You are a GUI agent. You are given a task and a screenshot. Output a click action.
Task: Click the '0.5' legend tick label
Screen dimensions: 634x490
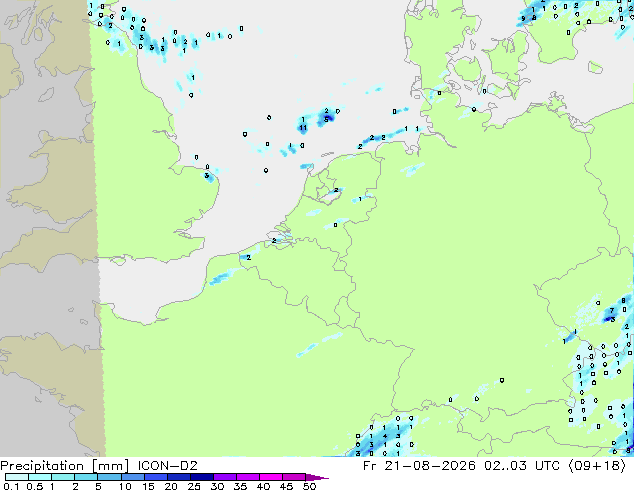coord(34,486)
